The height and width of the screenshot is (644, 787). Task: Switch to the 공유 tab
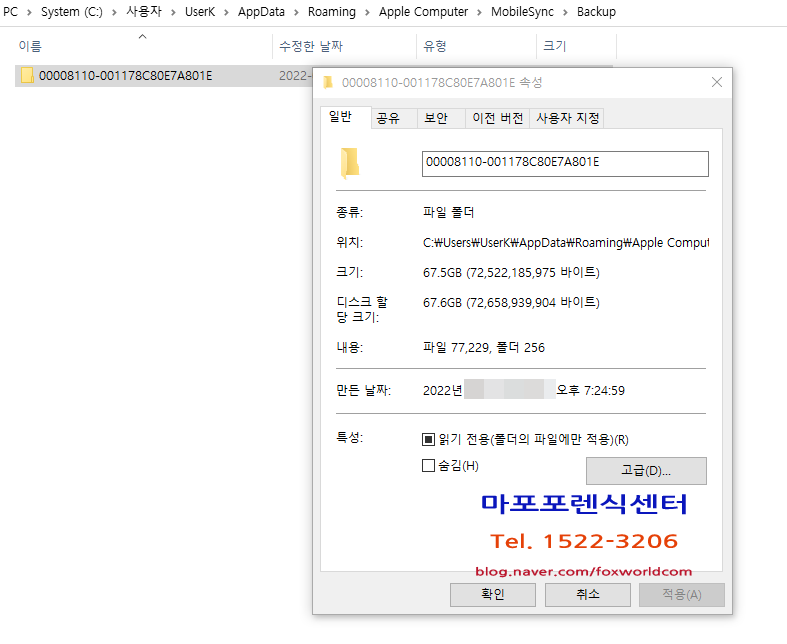[x=394, y=118]
